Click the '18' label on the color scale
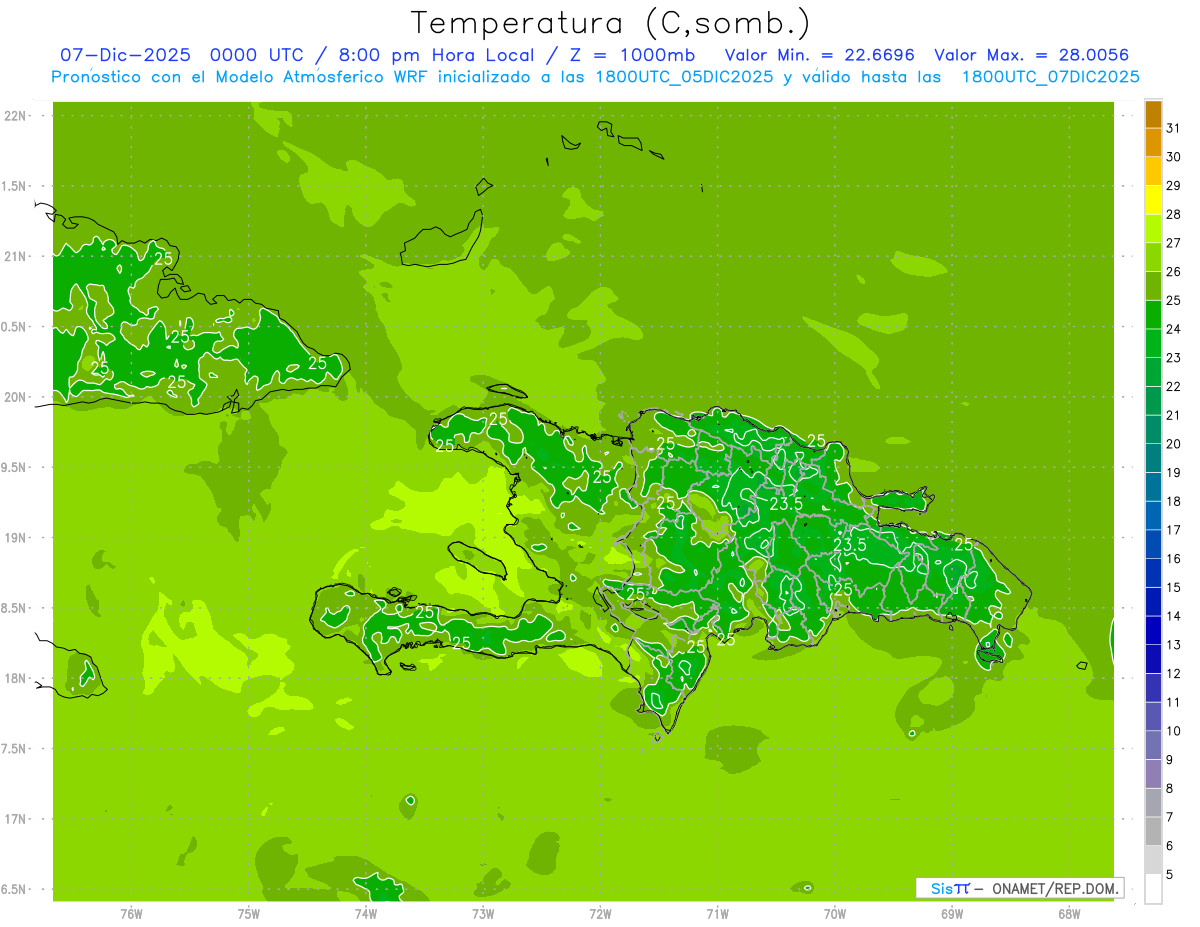This screenshot has height=927, width=1200. point(1173,501)
